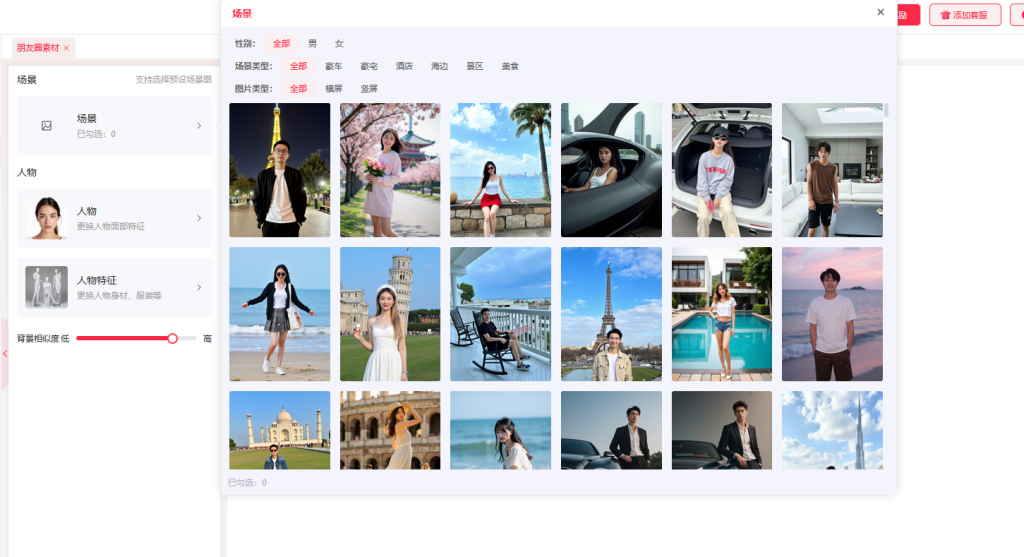The width and height of the screenshot is (1024, 557).
Task: Click the 添加客服 button
Action: pyautogui.click(x=964, y=15)
